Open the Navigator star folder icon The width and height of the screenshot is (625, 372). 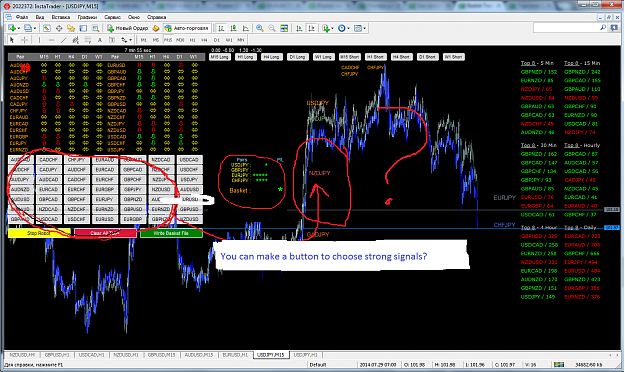click(x=71, y=28)
